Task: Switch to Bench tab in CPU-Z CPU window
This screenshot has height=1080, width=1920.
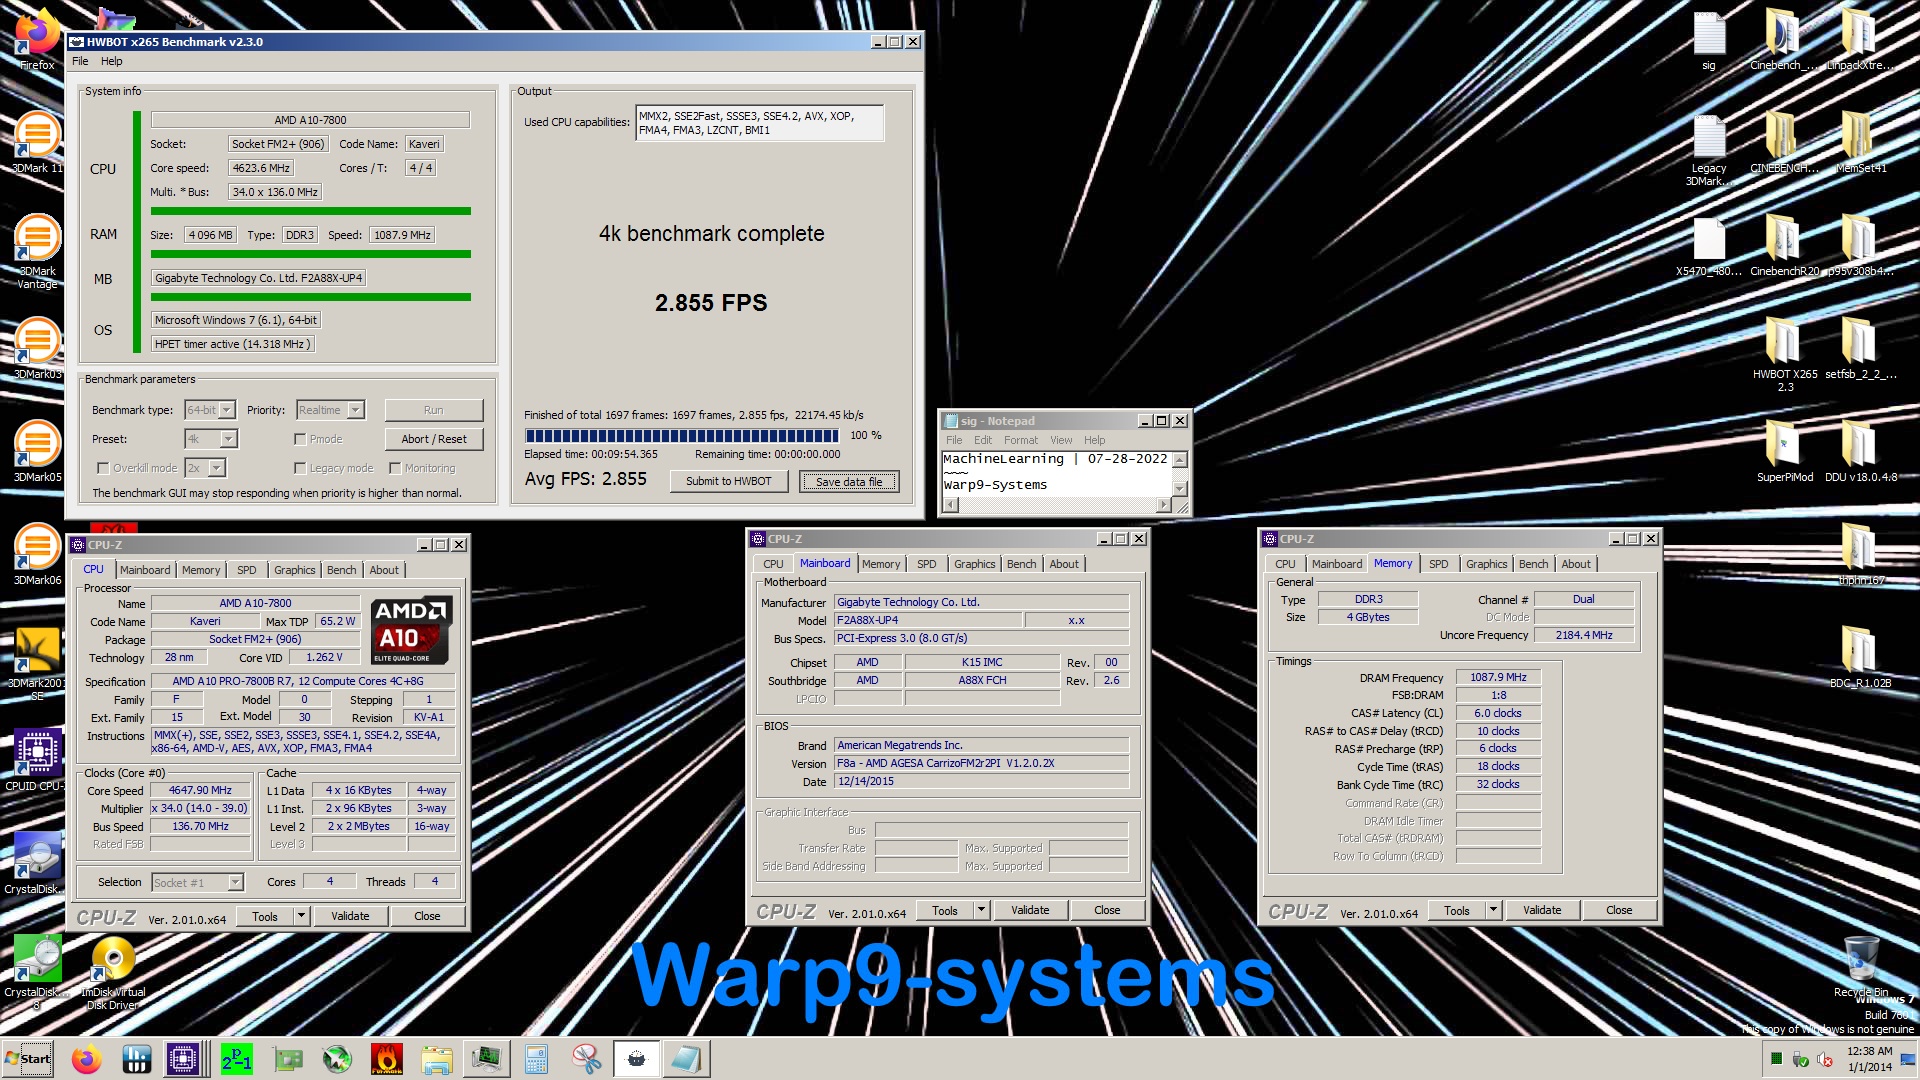Action: [x=341, y=570]
